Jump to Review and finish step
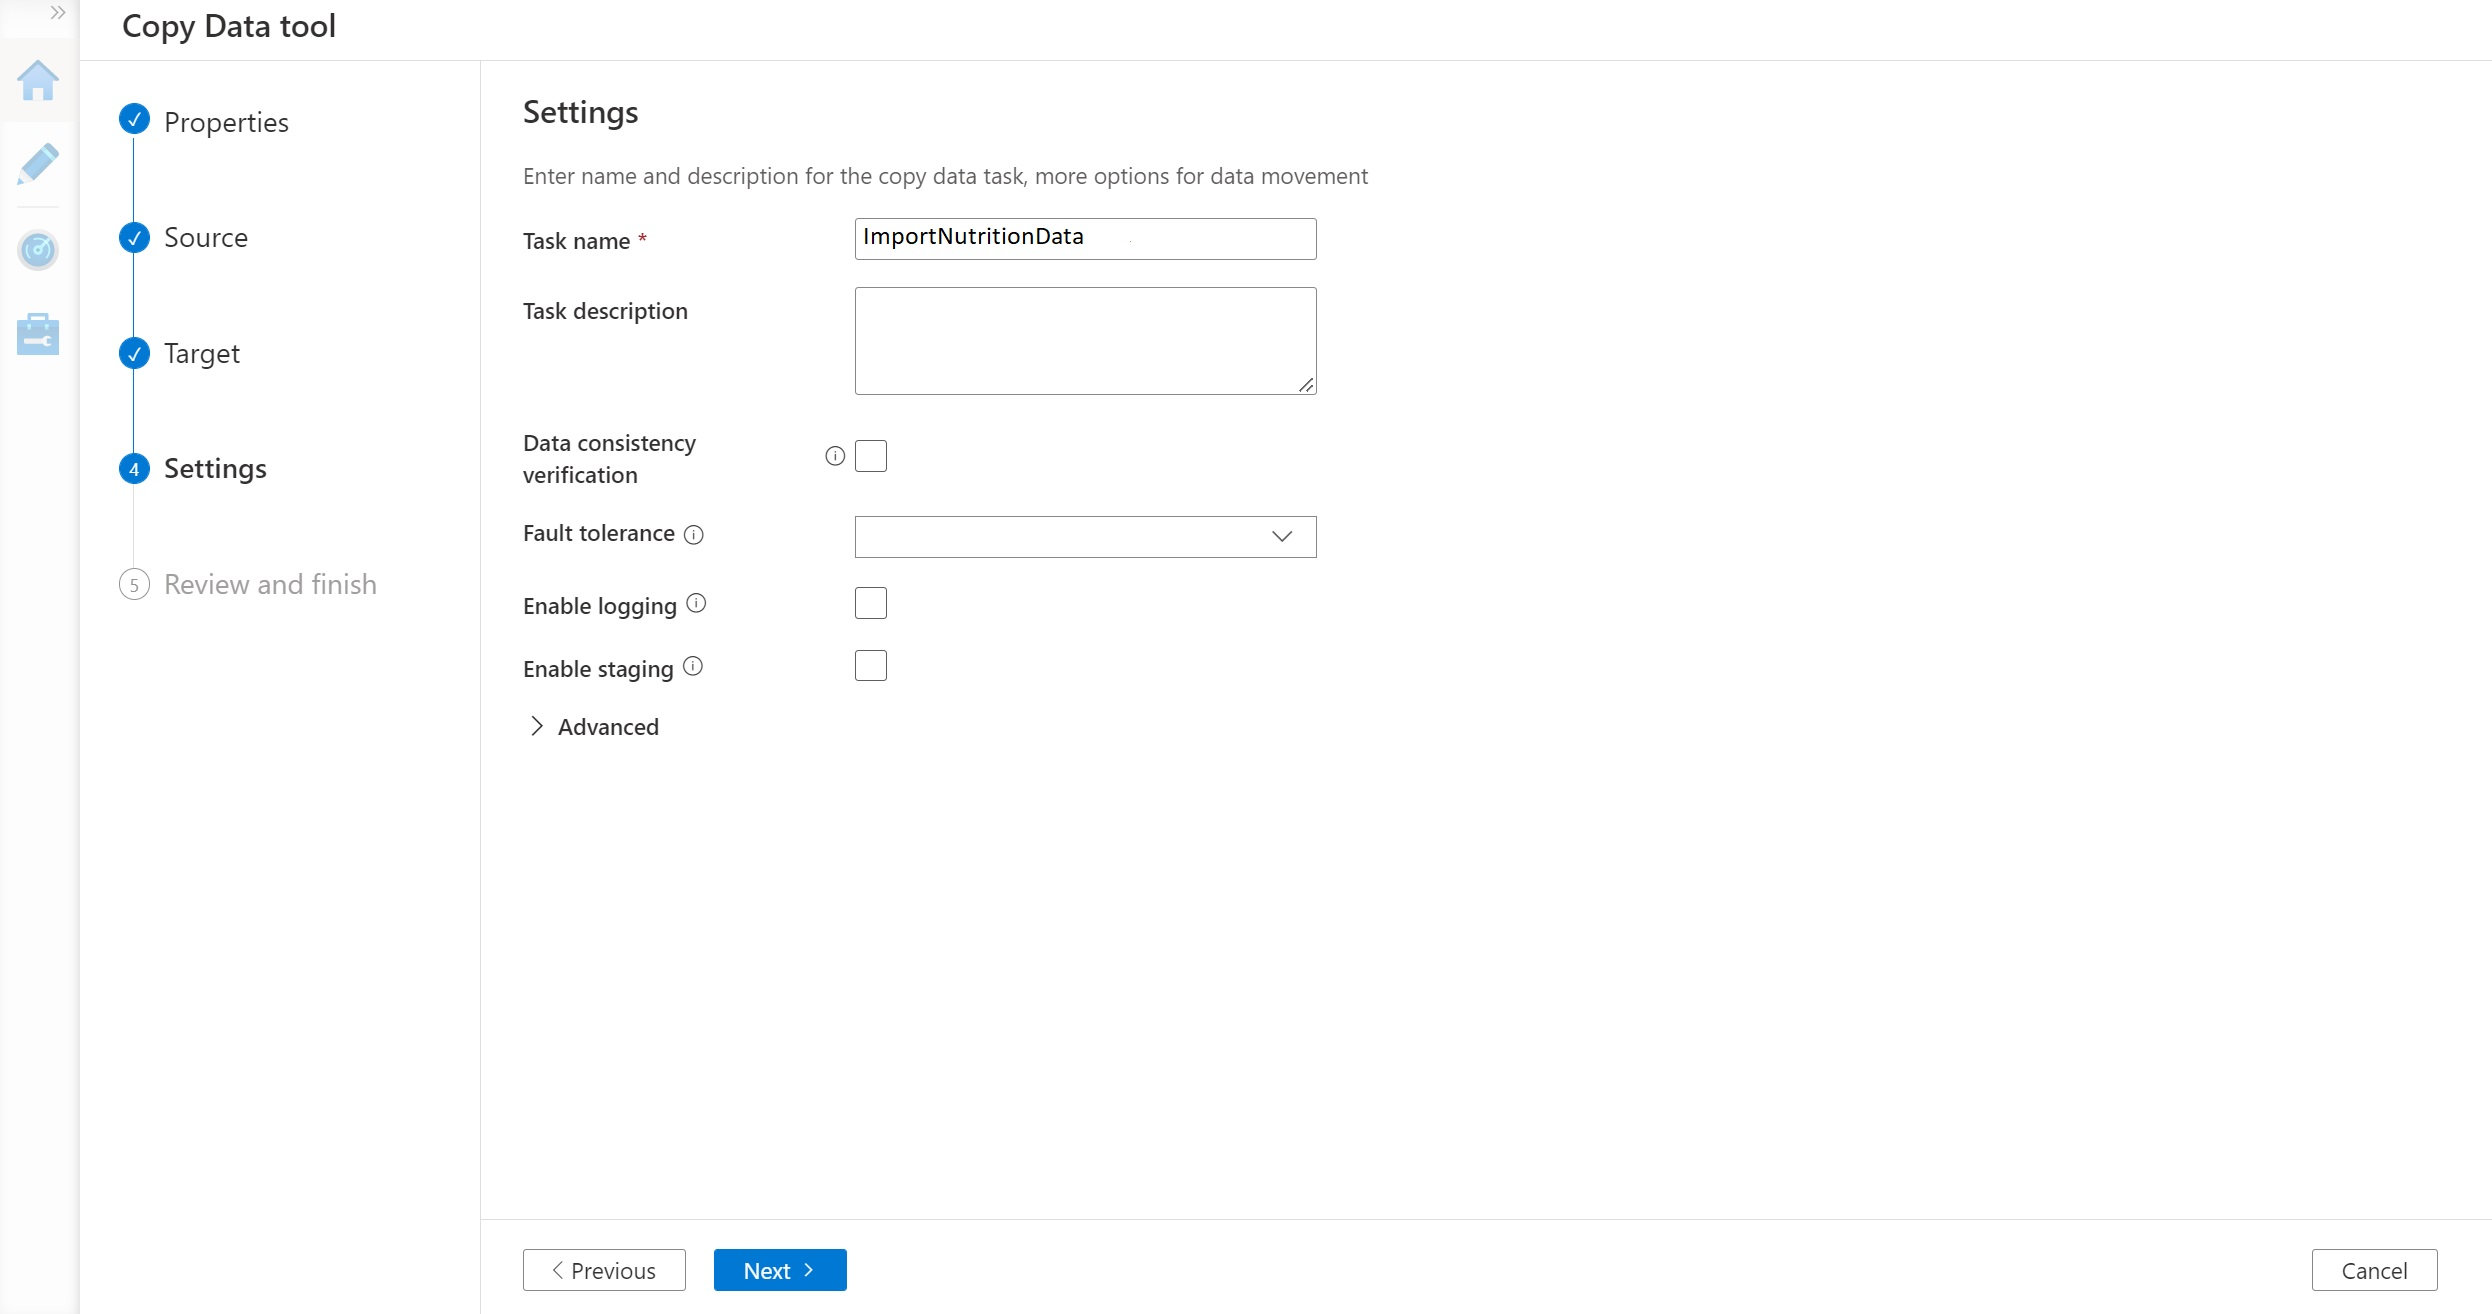The width and height of the screenshot is (2492, 1314). (270, 584)
